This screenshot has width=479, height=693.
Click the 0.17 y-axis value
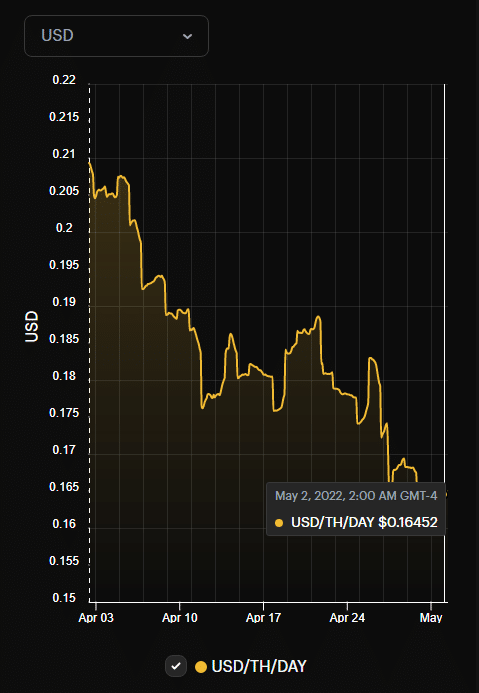coord(64,450)
